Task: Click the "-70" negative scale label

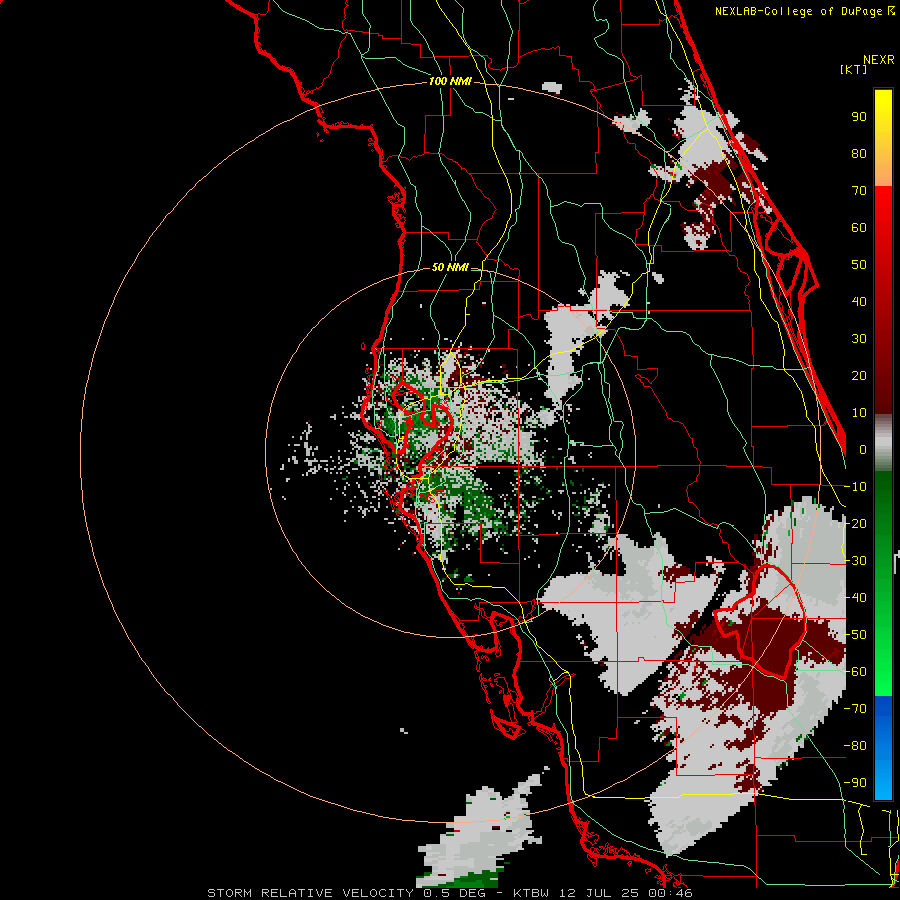Action: (855, 708)
